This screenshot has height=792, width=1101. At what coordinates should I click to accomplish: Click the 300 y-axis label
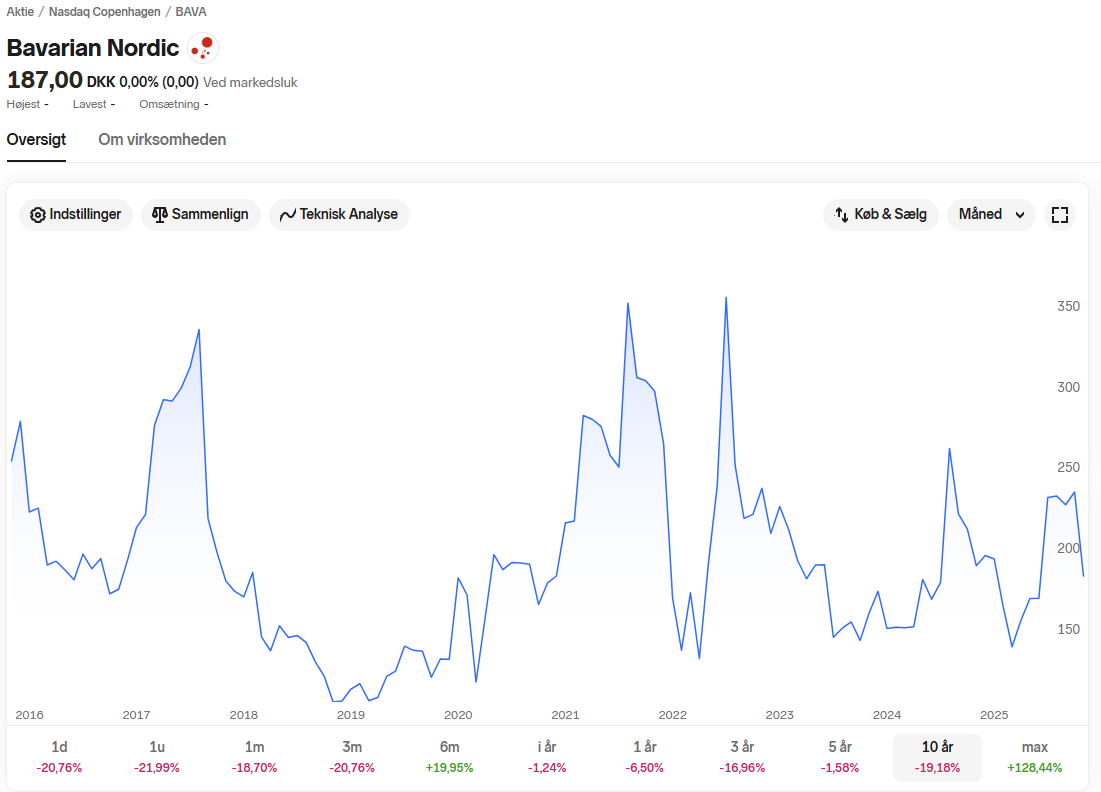[x=1068, y=387]
